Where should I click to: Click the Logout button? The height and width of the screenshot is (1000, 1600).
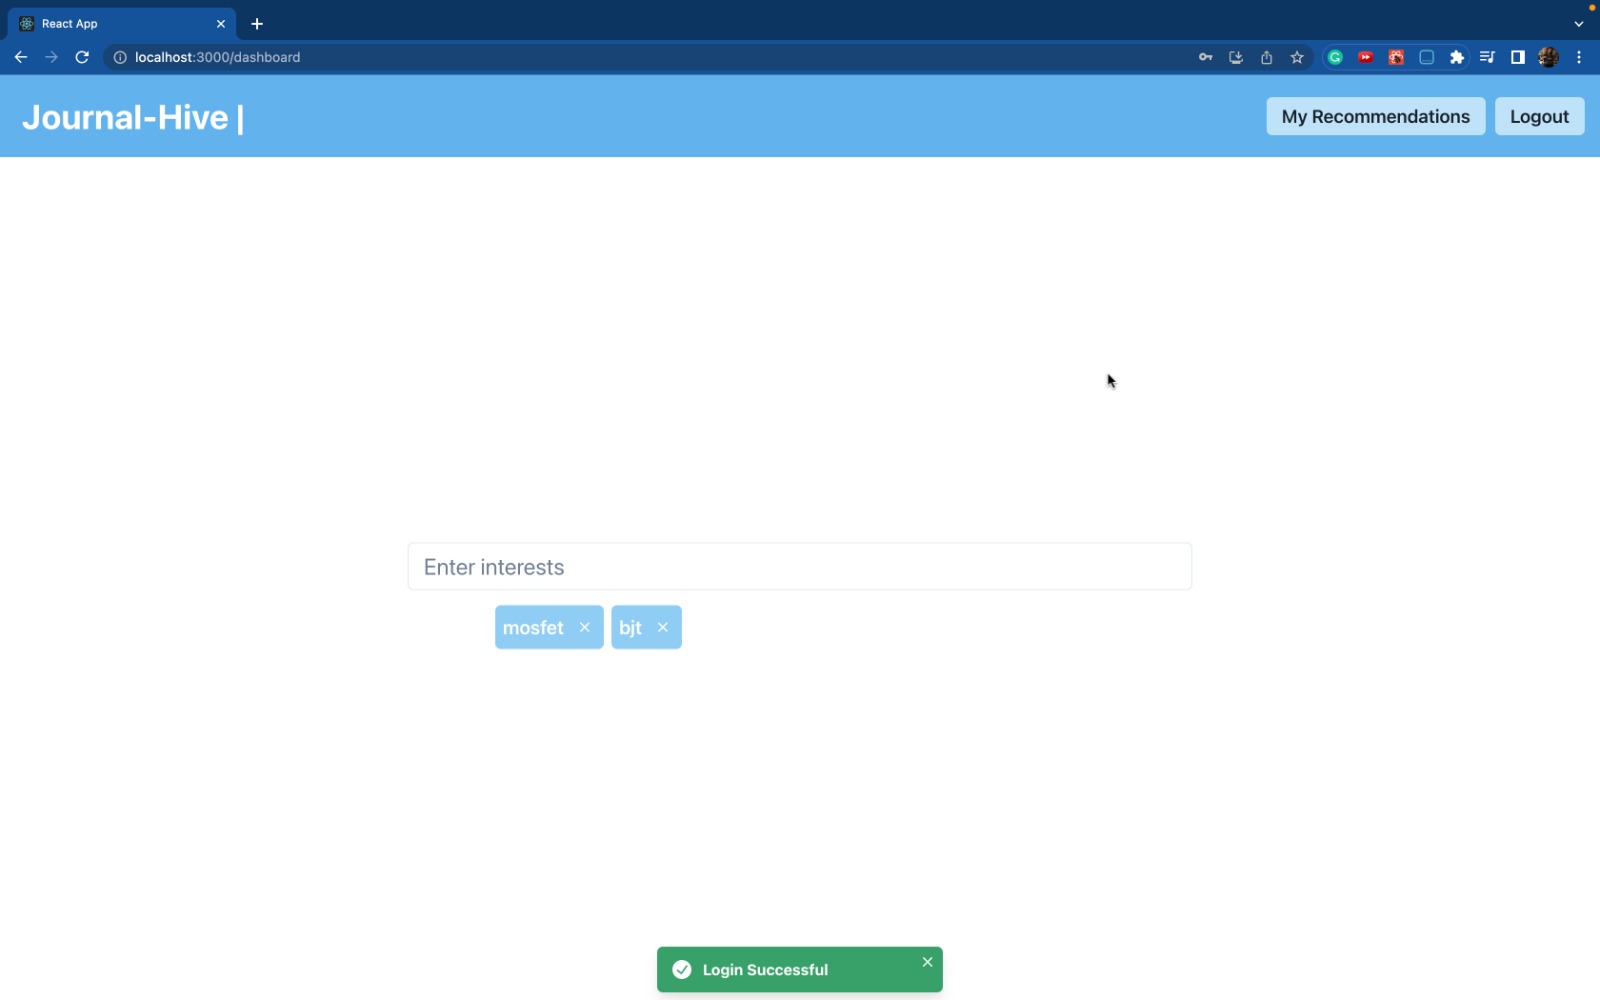click(1538, 116)
